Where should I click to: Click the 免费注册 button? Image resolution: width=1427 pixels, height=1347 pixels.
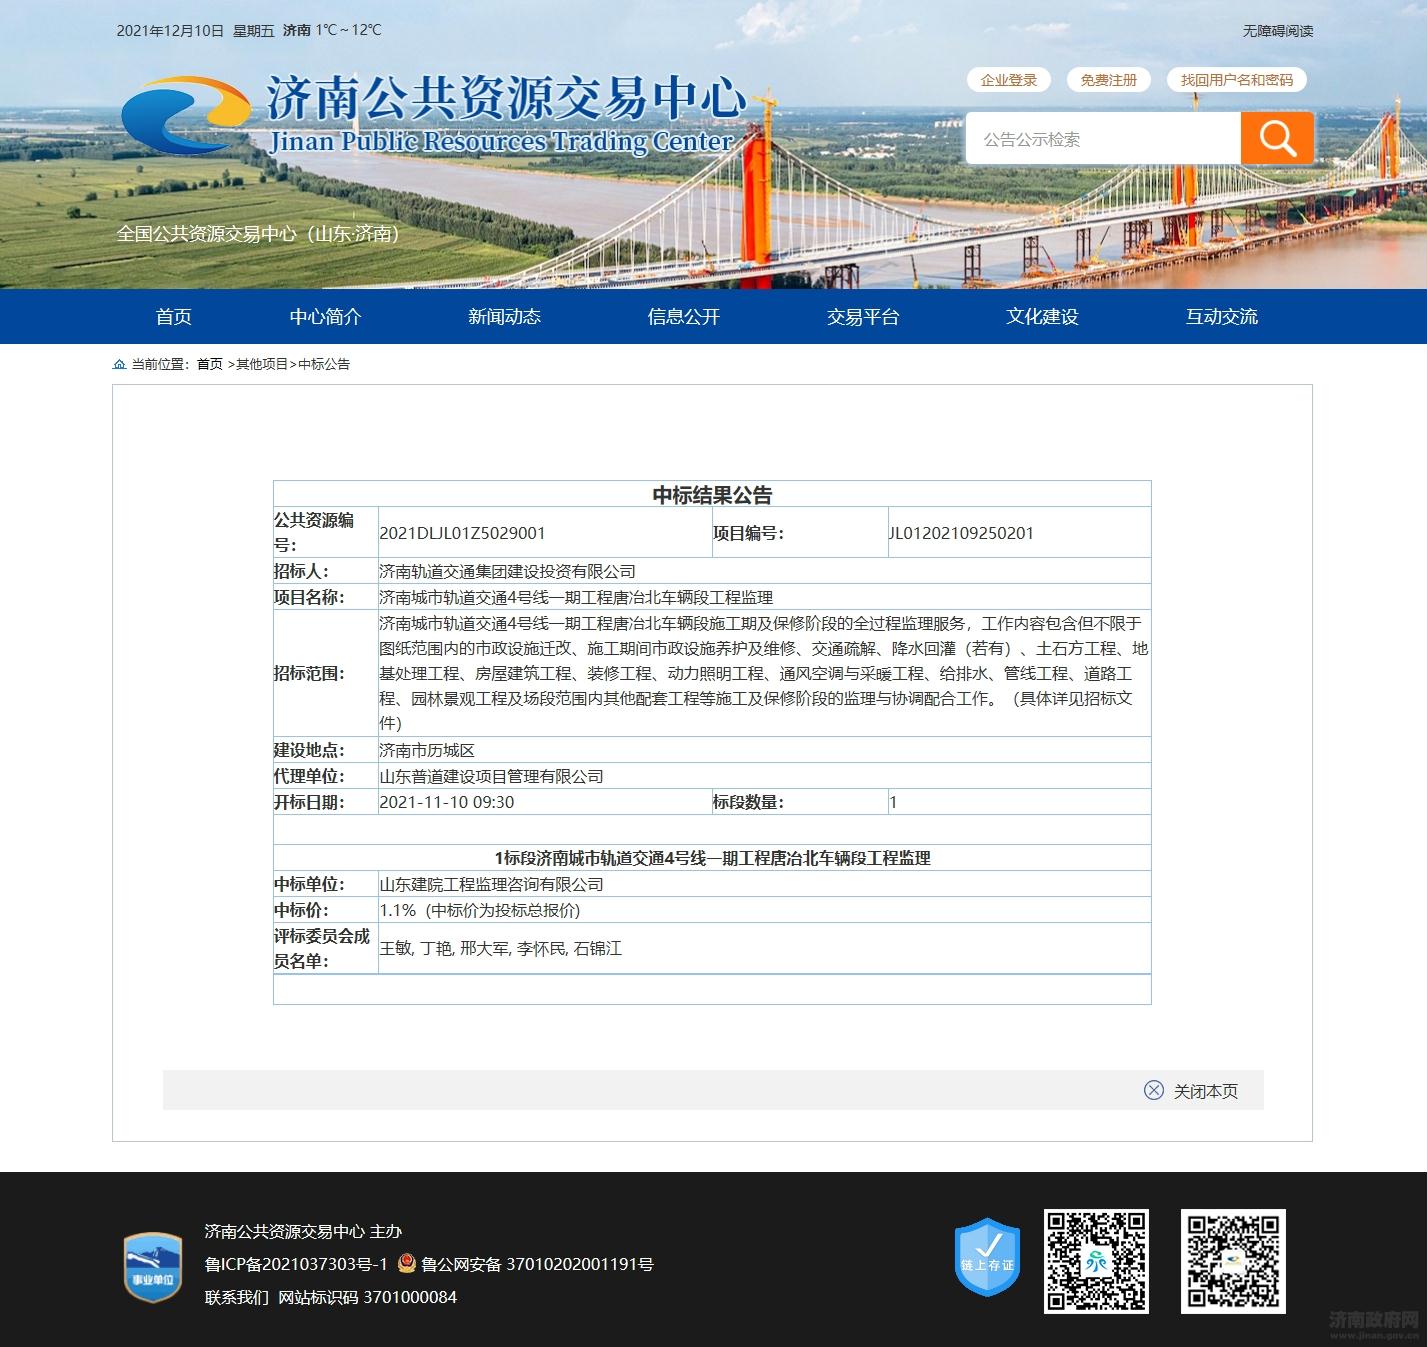pyautogui.click(x=1108, y=80)
